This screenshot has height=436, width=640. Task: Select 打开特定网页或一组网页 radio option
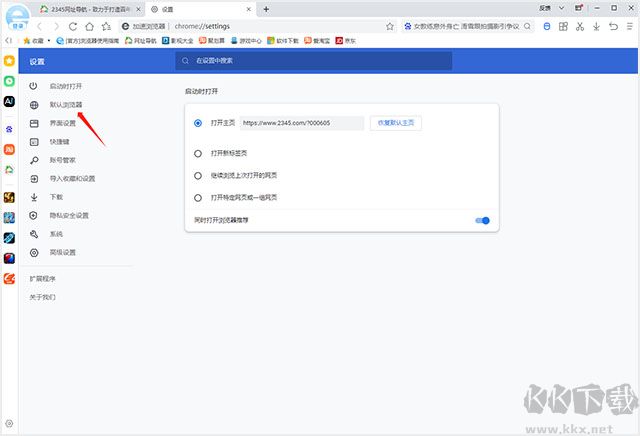[198, 198]
